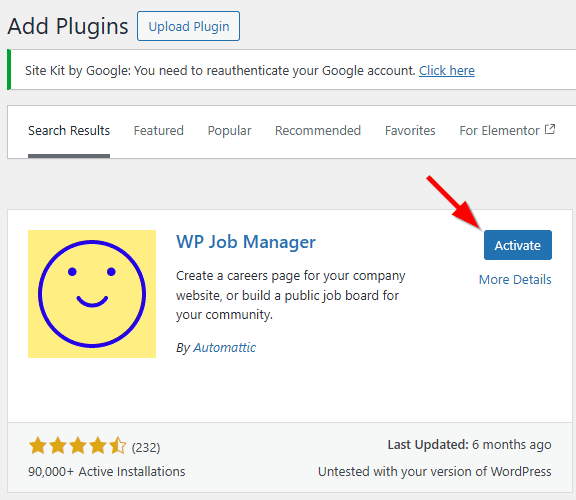Activate the WP Job Manager plugin
This screenshot has width=576, height=500.
(x=518, y=245)
